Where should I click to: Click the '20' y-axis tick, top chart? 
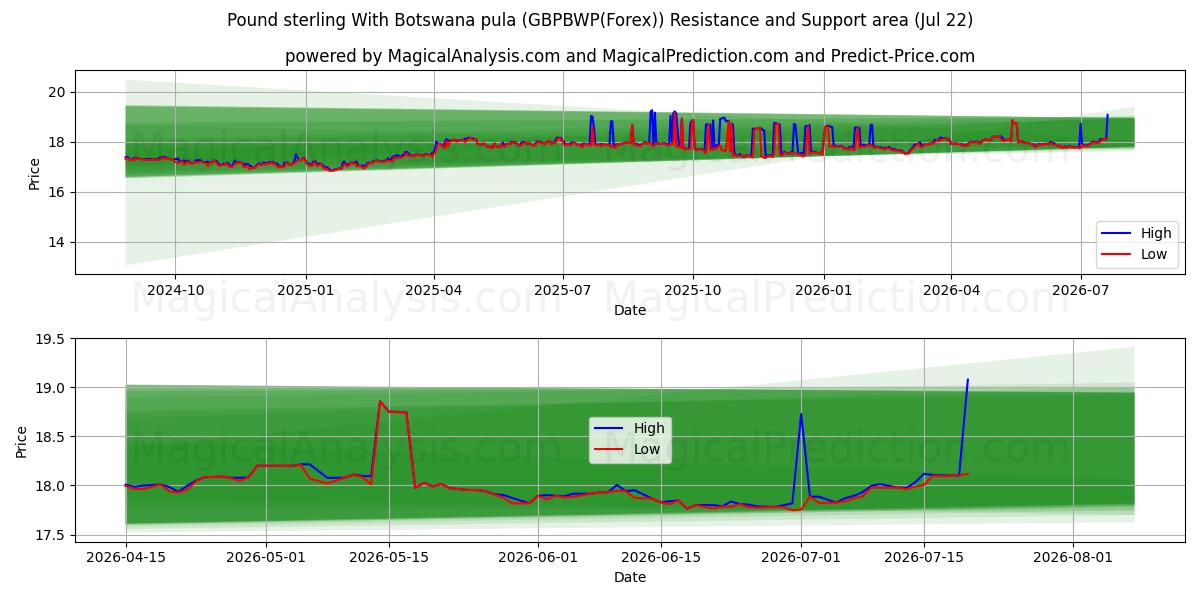57,92
